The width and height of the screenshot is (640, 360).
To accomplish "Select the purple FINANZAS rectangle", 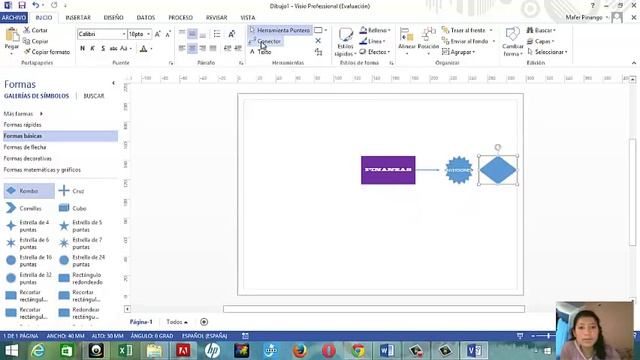I will [388, 170].
